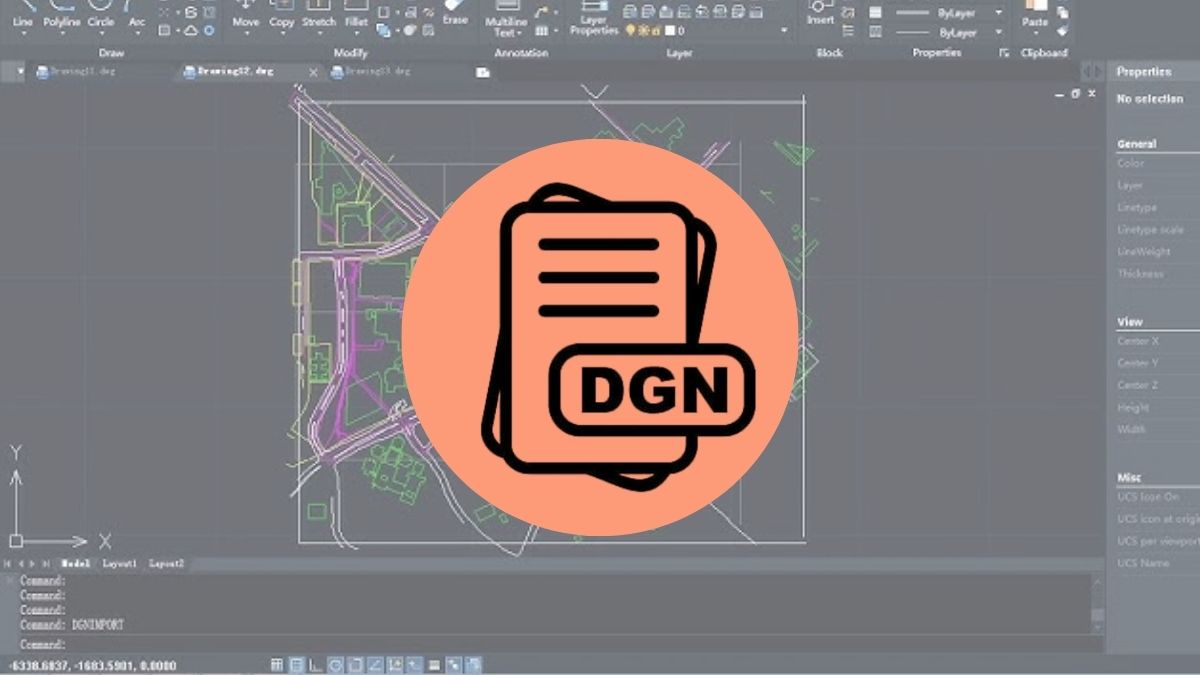Switch to the Layout1 tab
The height and width of the screenshot is (675, 1200).
pyautogui.click(x=120, y=564)
